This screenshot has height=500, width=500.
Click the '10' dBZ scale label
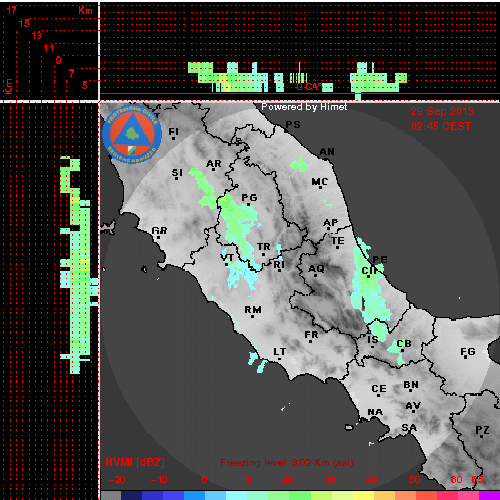(x=246, y=480)
